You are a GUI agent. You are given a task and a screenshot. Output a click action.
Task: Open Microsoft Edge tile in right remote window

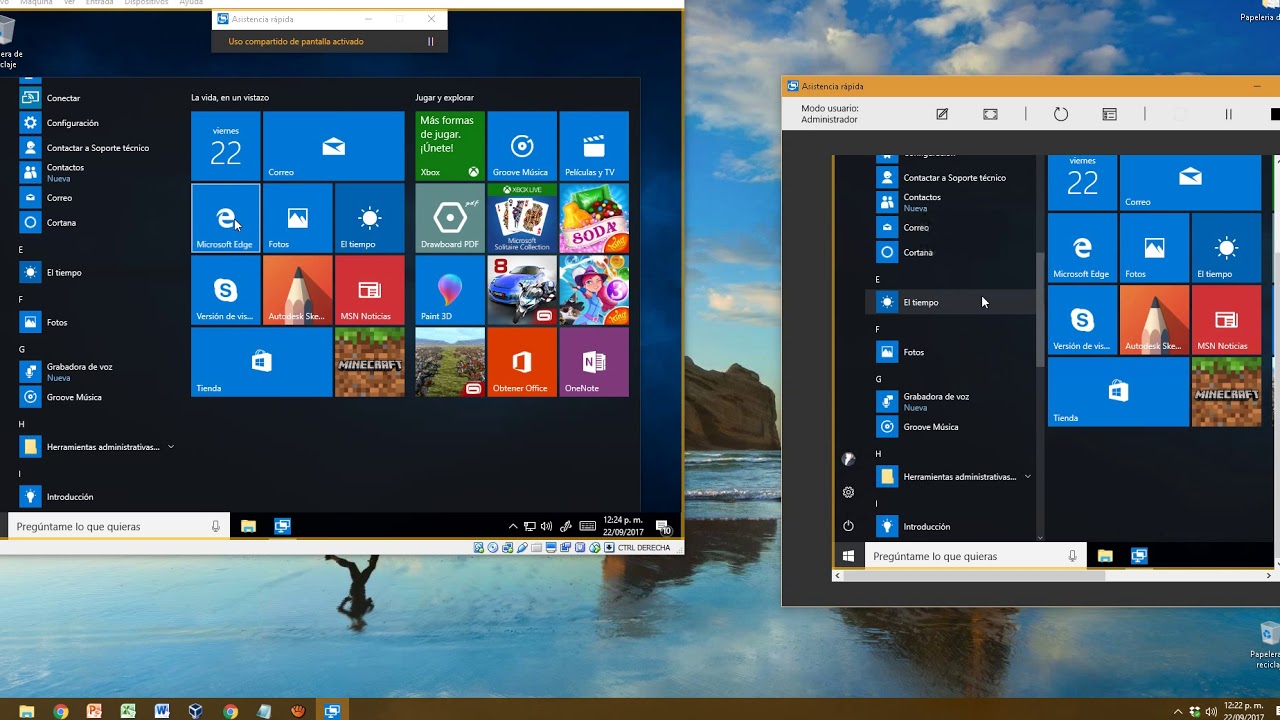[x=1082, y=248]
